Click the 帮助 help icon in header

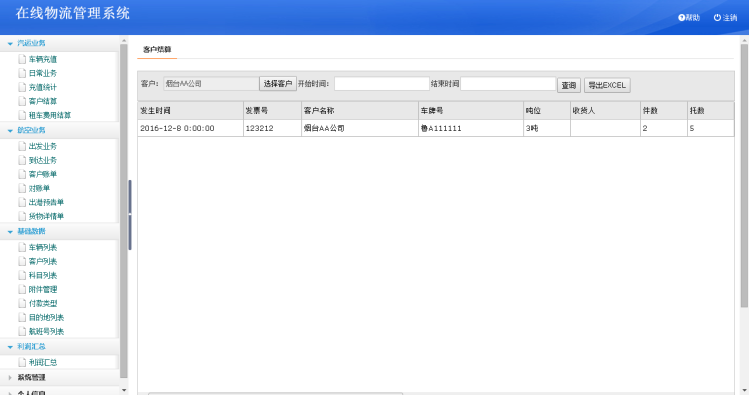click(682, 18)
